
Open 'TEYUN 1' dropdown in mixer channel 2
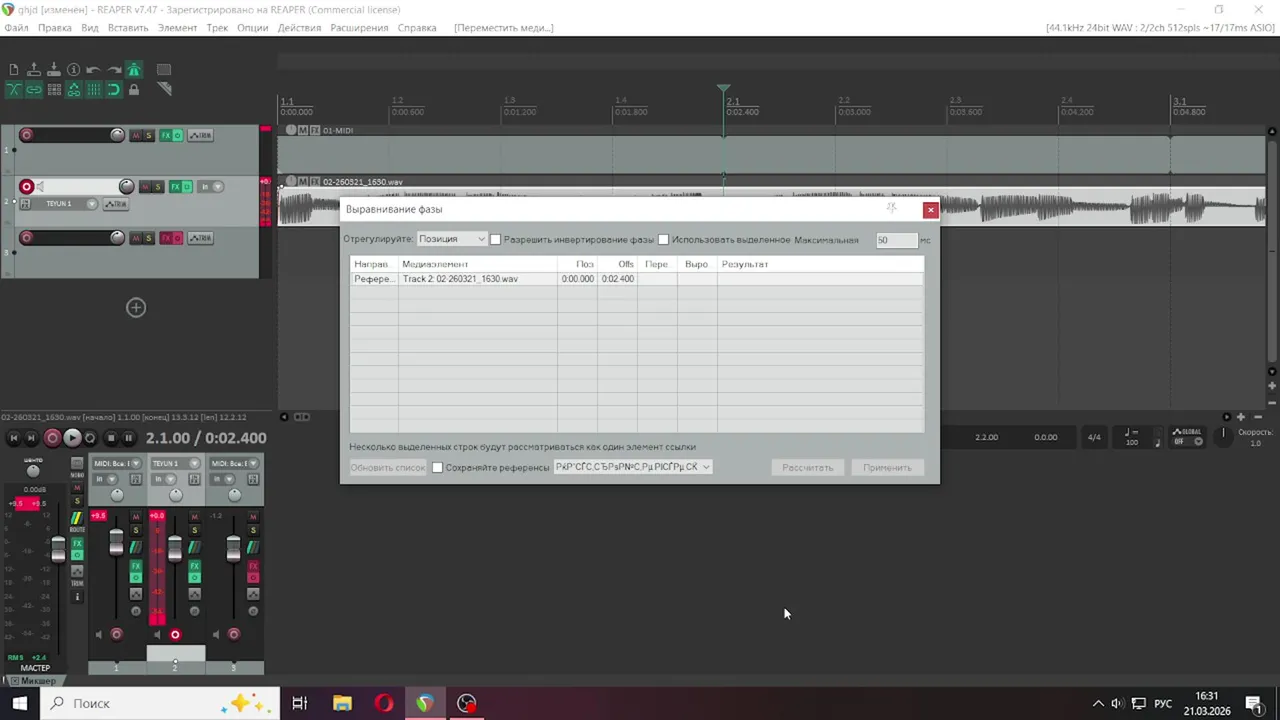(x=176, y=464)
